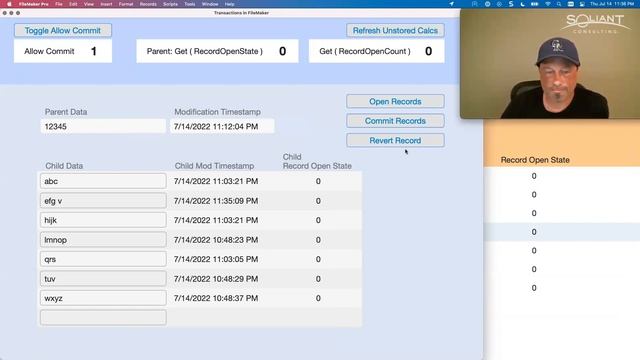Click the child data field 'efg v'
Image resolution: width=640 pixels, height=360 pixels.
coord(103,201)
